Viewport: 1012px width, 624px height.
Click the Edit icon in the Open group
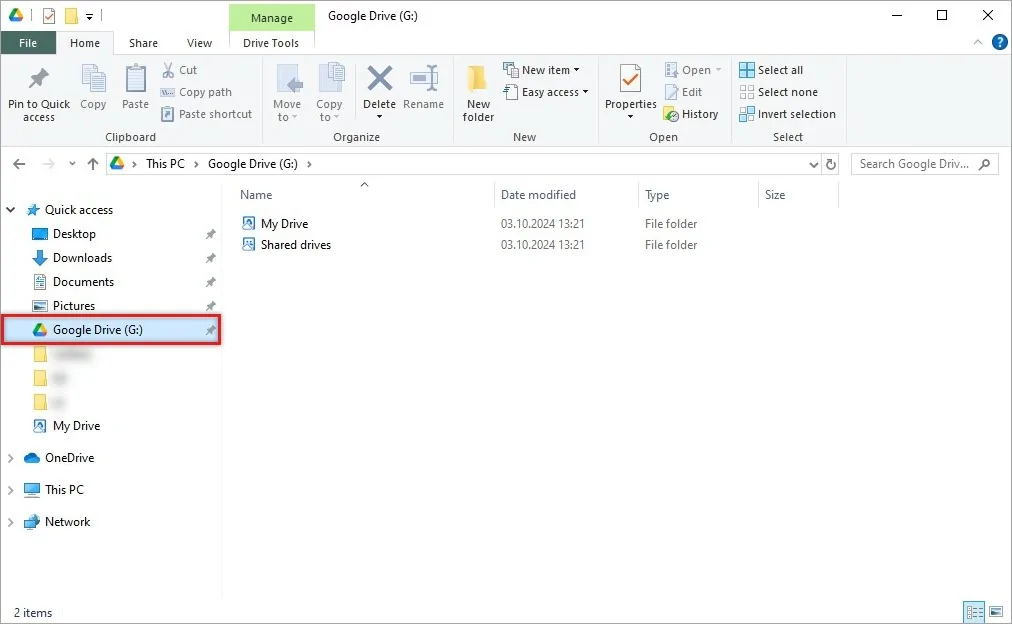pyautogui.click(x=686, y=91)
